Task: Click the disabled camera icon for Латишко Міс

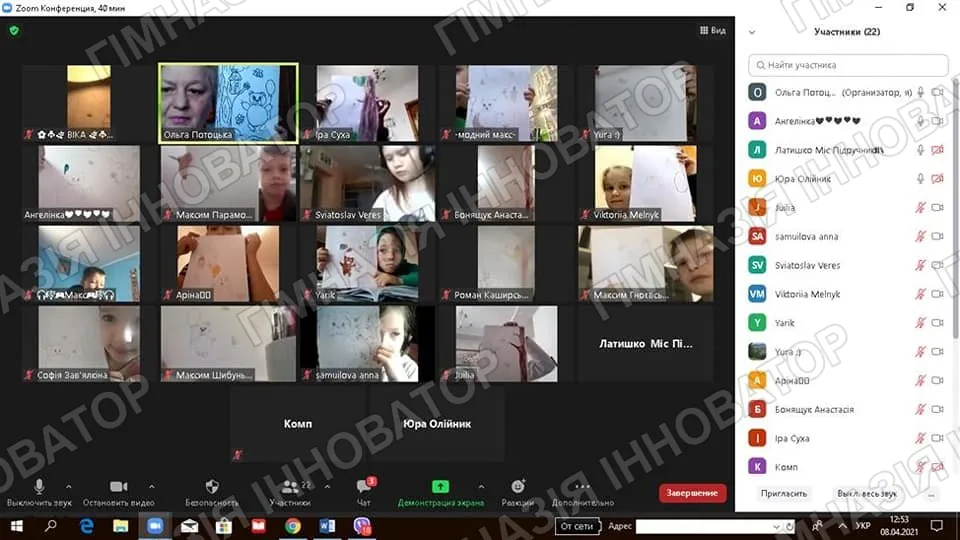Action: click(937, 150)
